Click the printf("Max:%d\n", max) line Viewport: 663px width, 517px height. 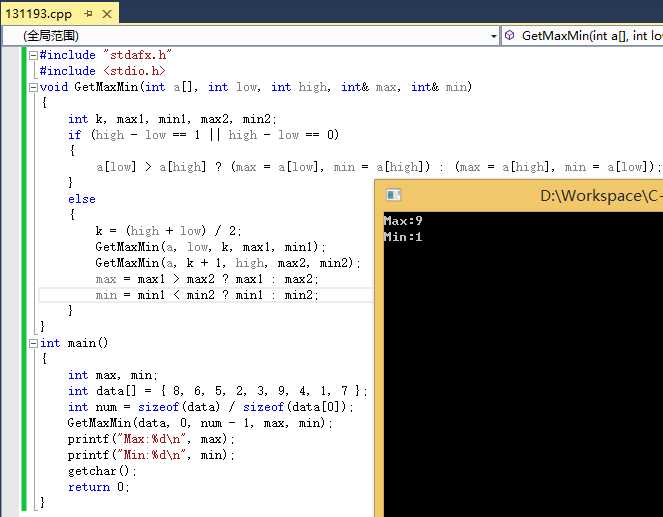(x=151, y=439)
